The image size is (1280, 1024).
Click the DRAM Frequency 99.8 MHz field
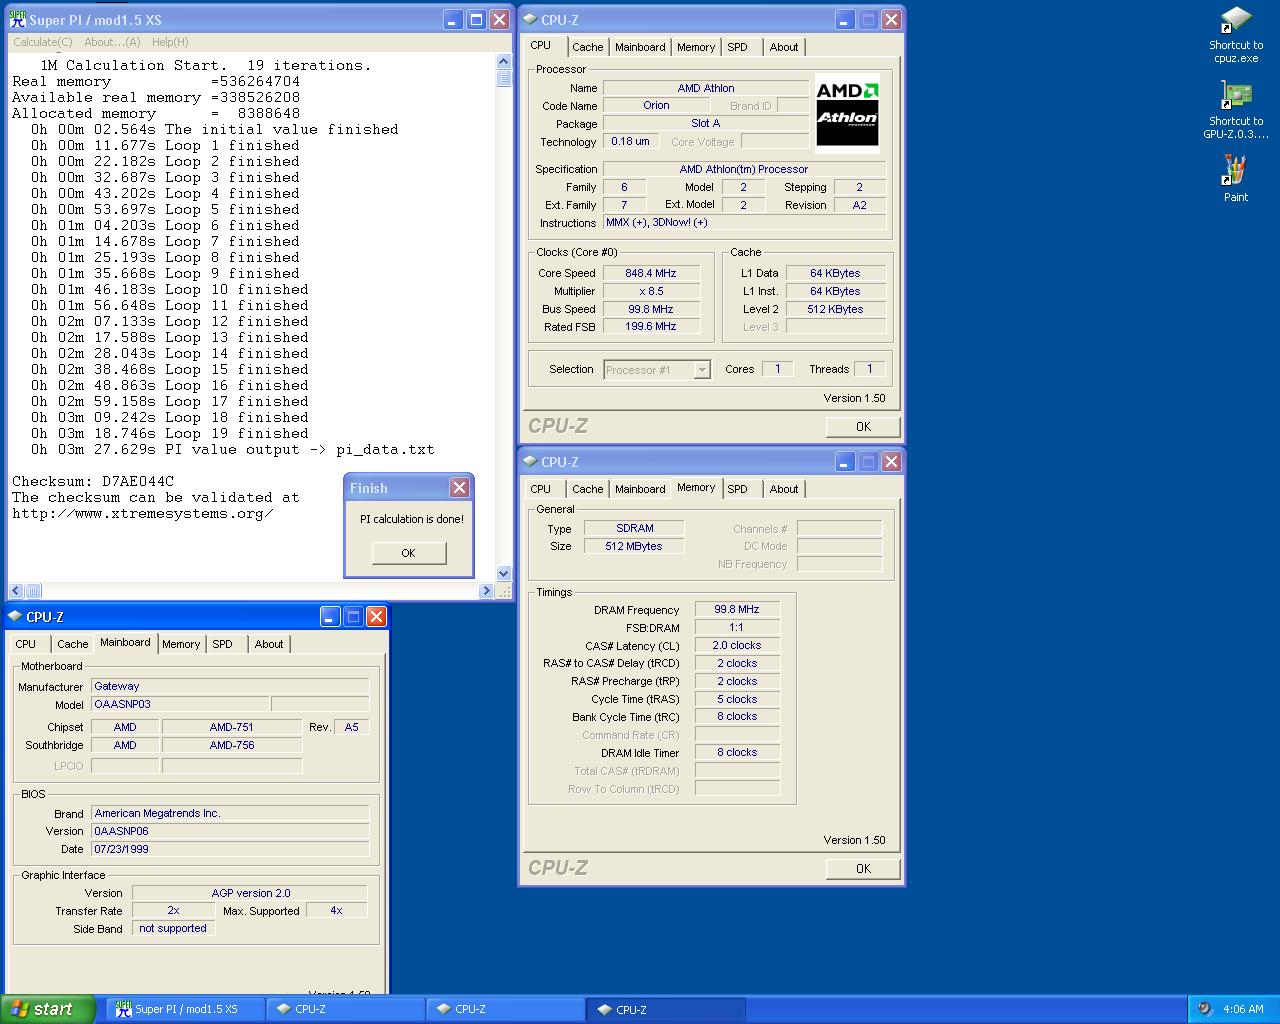pos(737,609)
